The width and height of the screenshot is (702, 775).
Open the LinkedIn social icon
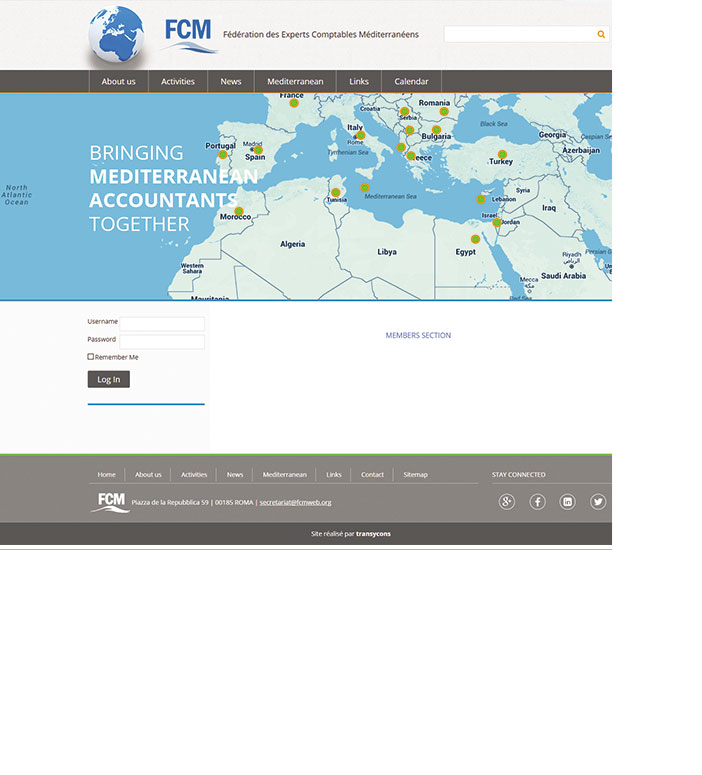click(568, 502)
